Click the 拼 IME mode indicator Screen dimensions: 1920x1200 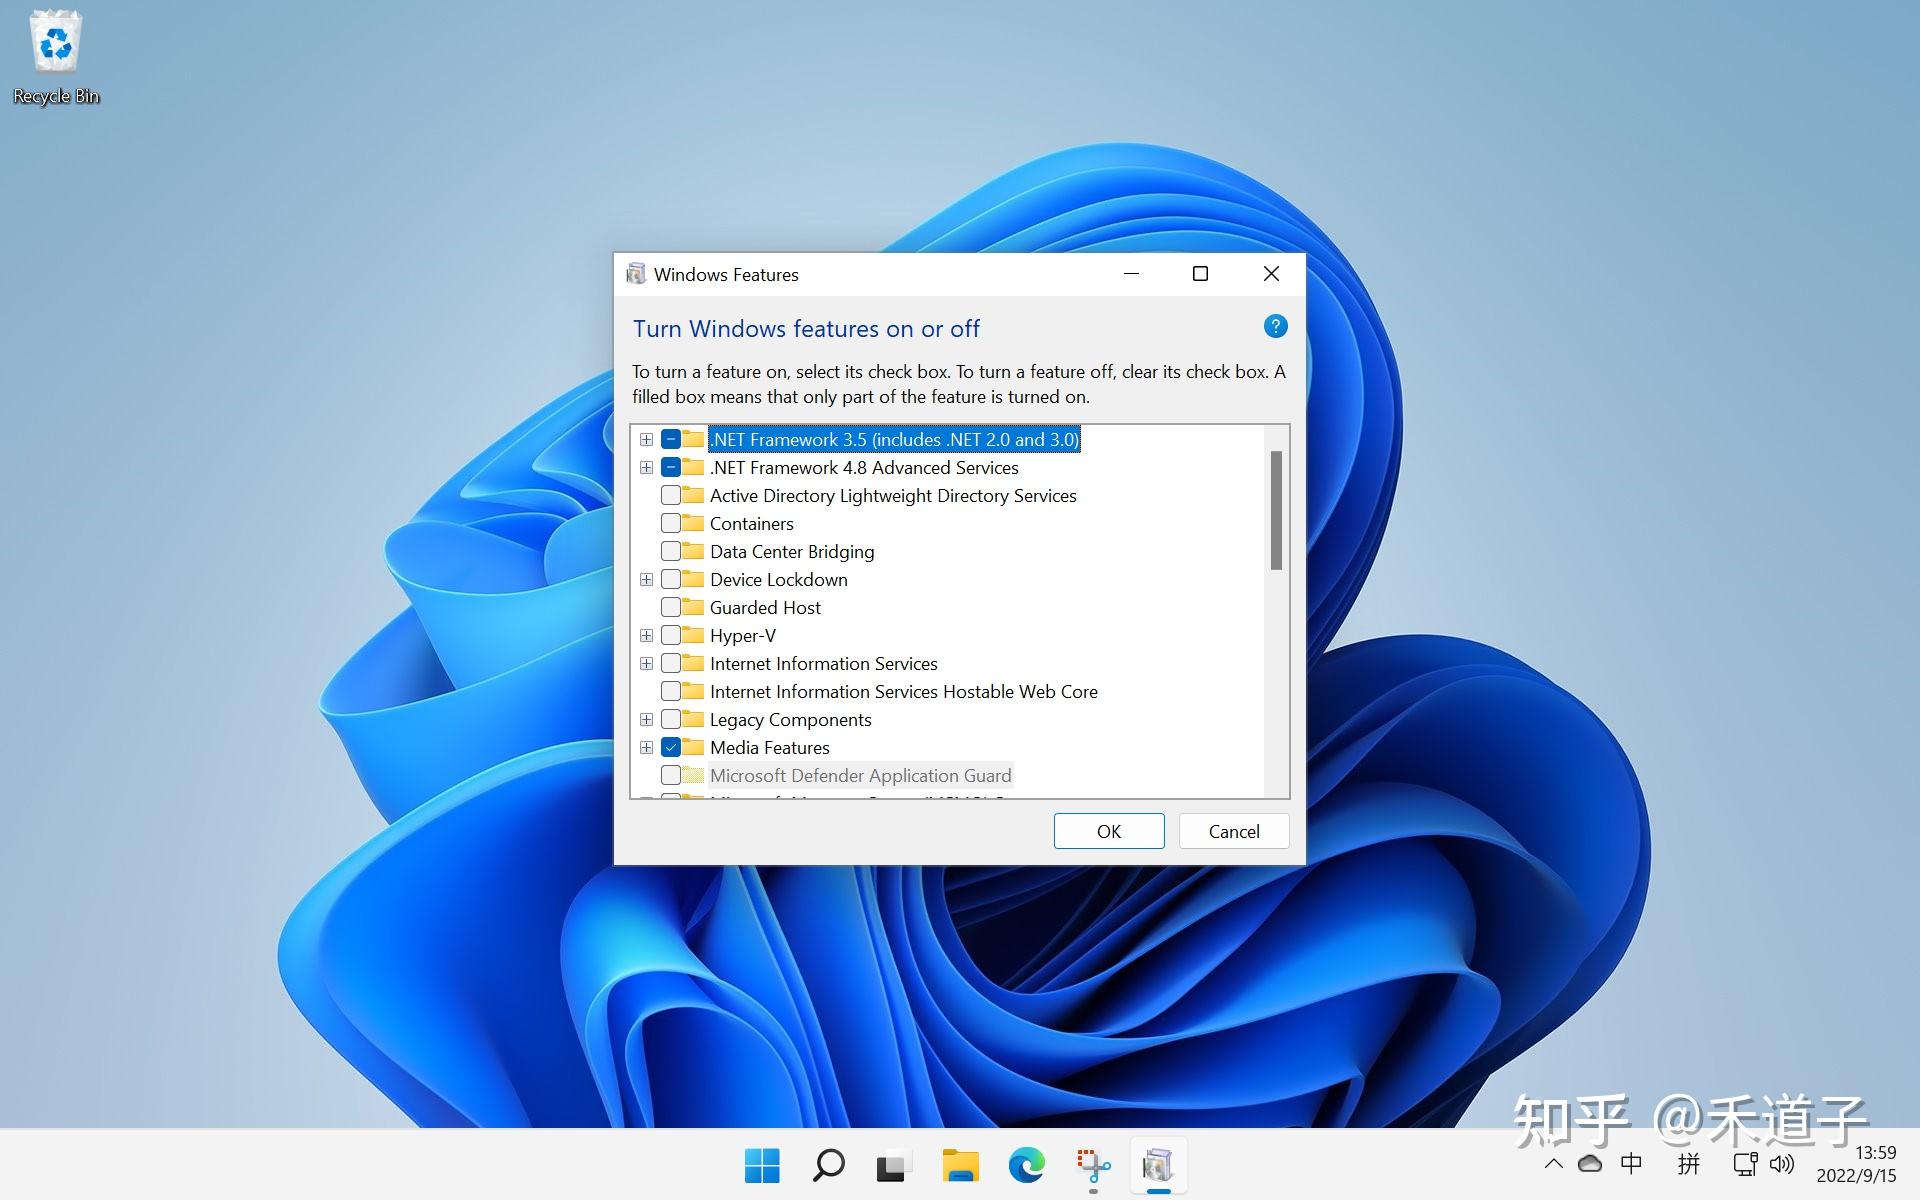click(x=1688, y=1164)
